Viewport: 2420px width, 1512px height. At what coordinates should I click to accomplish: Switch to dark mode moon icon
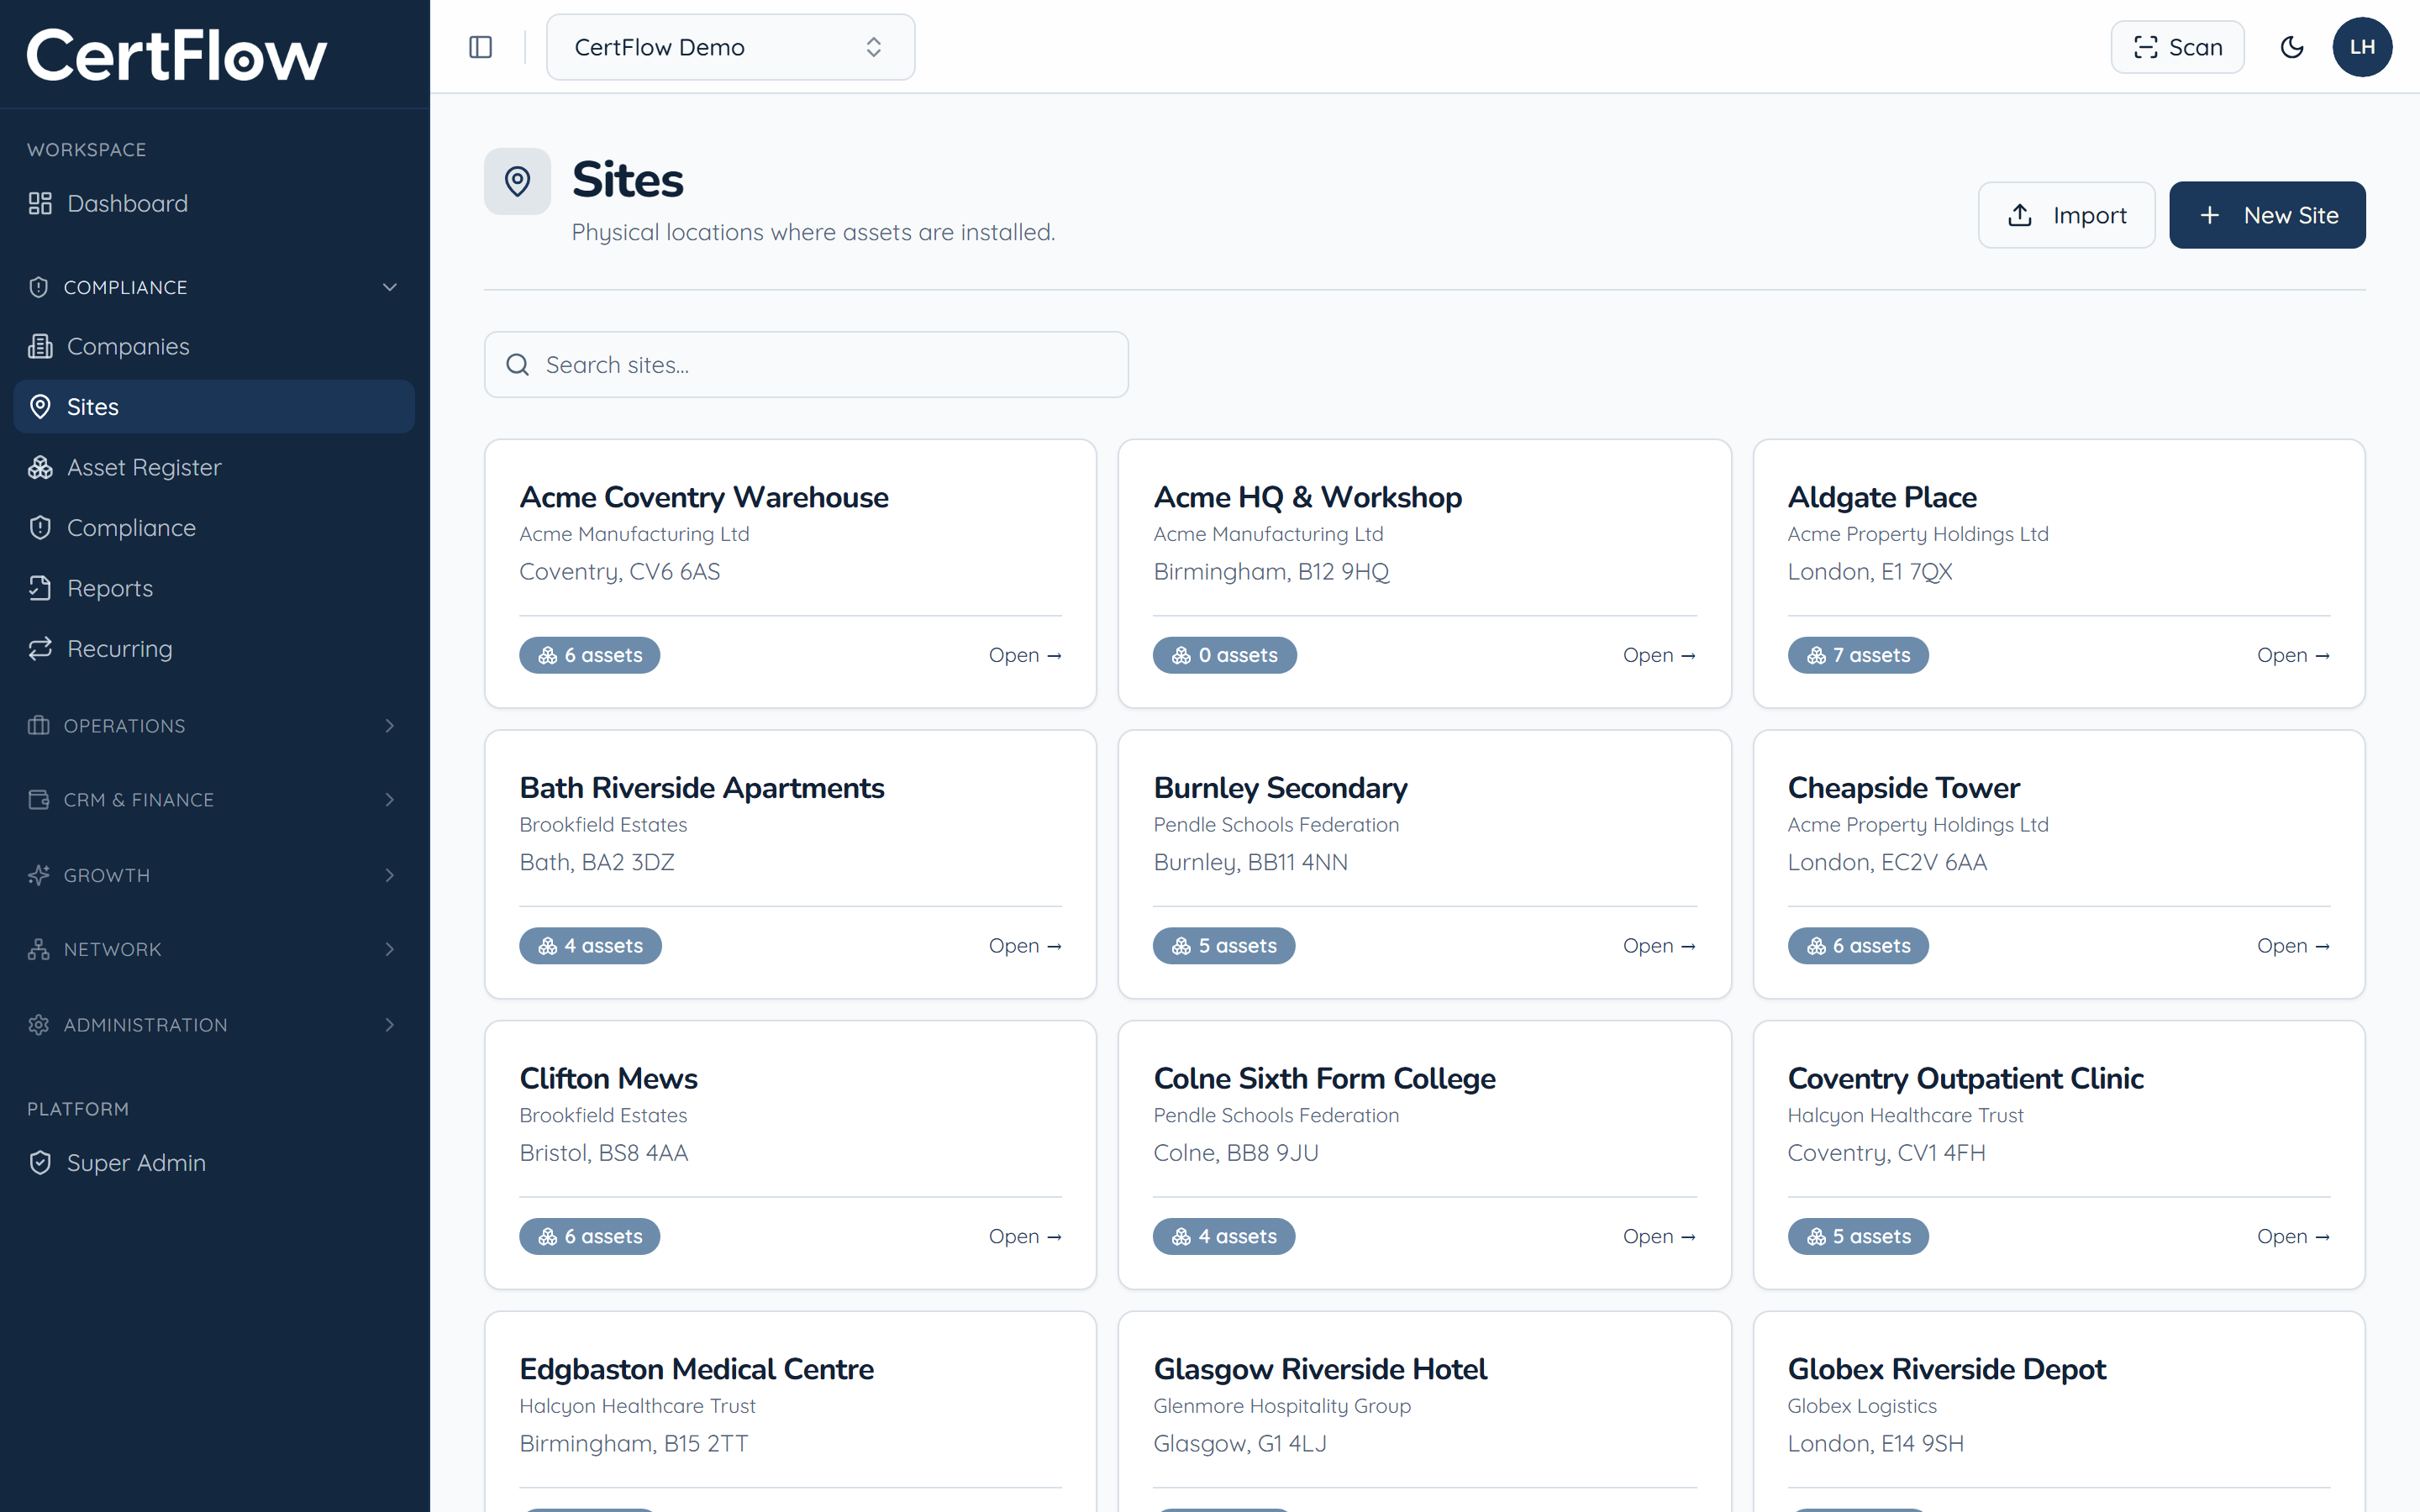[2291, 47]
